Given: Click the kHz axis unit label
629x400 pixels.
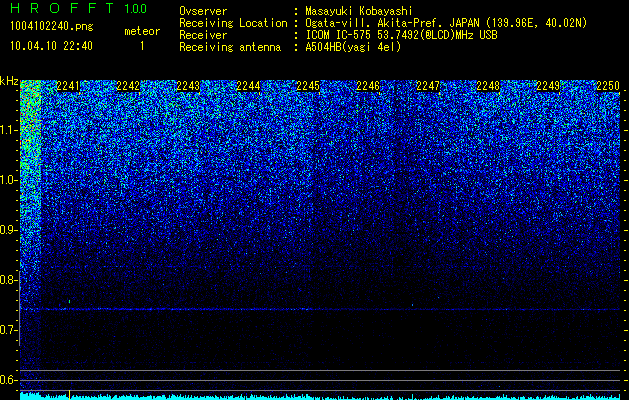Looking at the screenshot, I should tap(9, 82).
